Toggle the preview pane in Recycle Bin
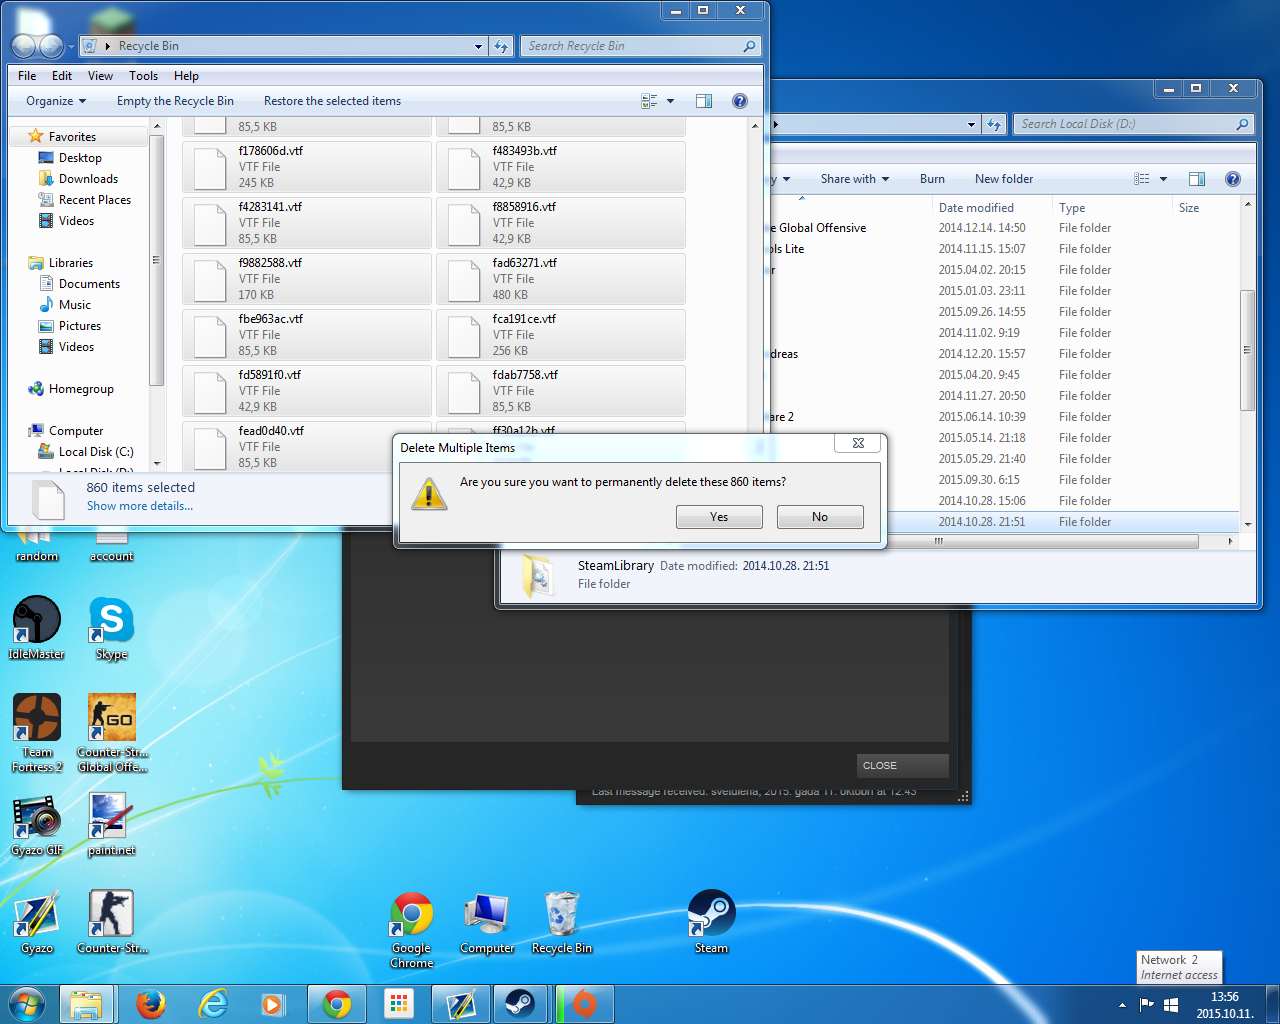 click(x=704, y=101)
